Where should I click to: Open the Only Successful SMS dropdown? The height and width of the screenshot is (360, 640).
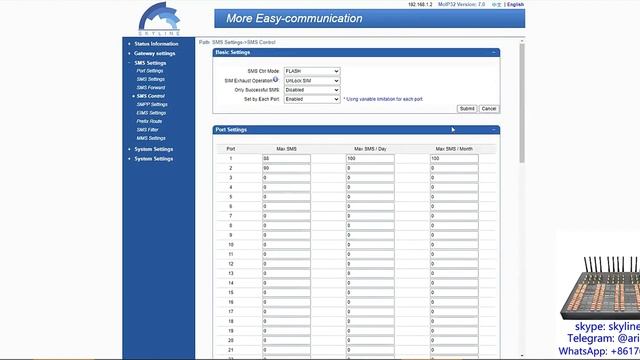click(312, 90)
